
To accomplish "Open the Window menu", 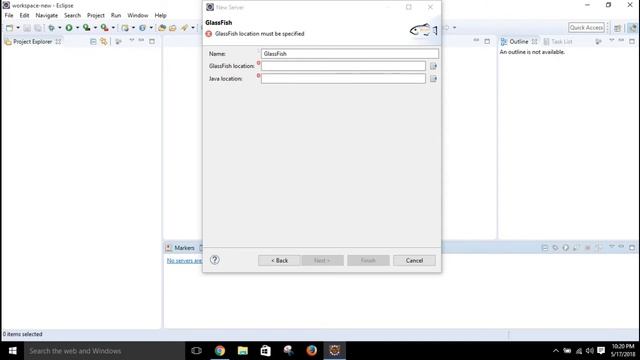I will [x=138, y=16].
